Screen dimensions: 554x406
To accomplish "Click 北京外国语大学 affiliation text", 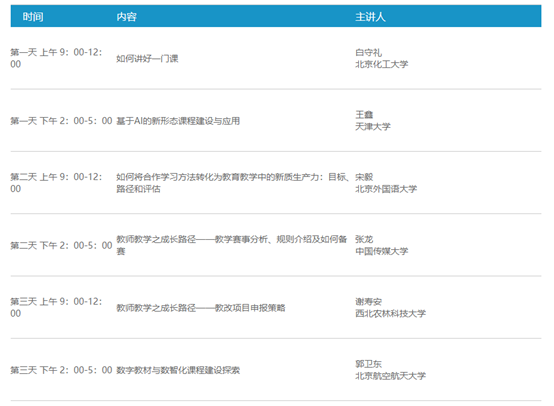I will (x=386, y=189).
